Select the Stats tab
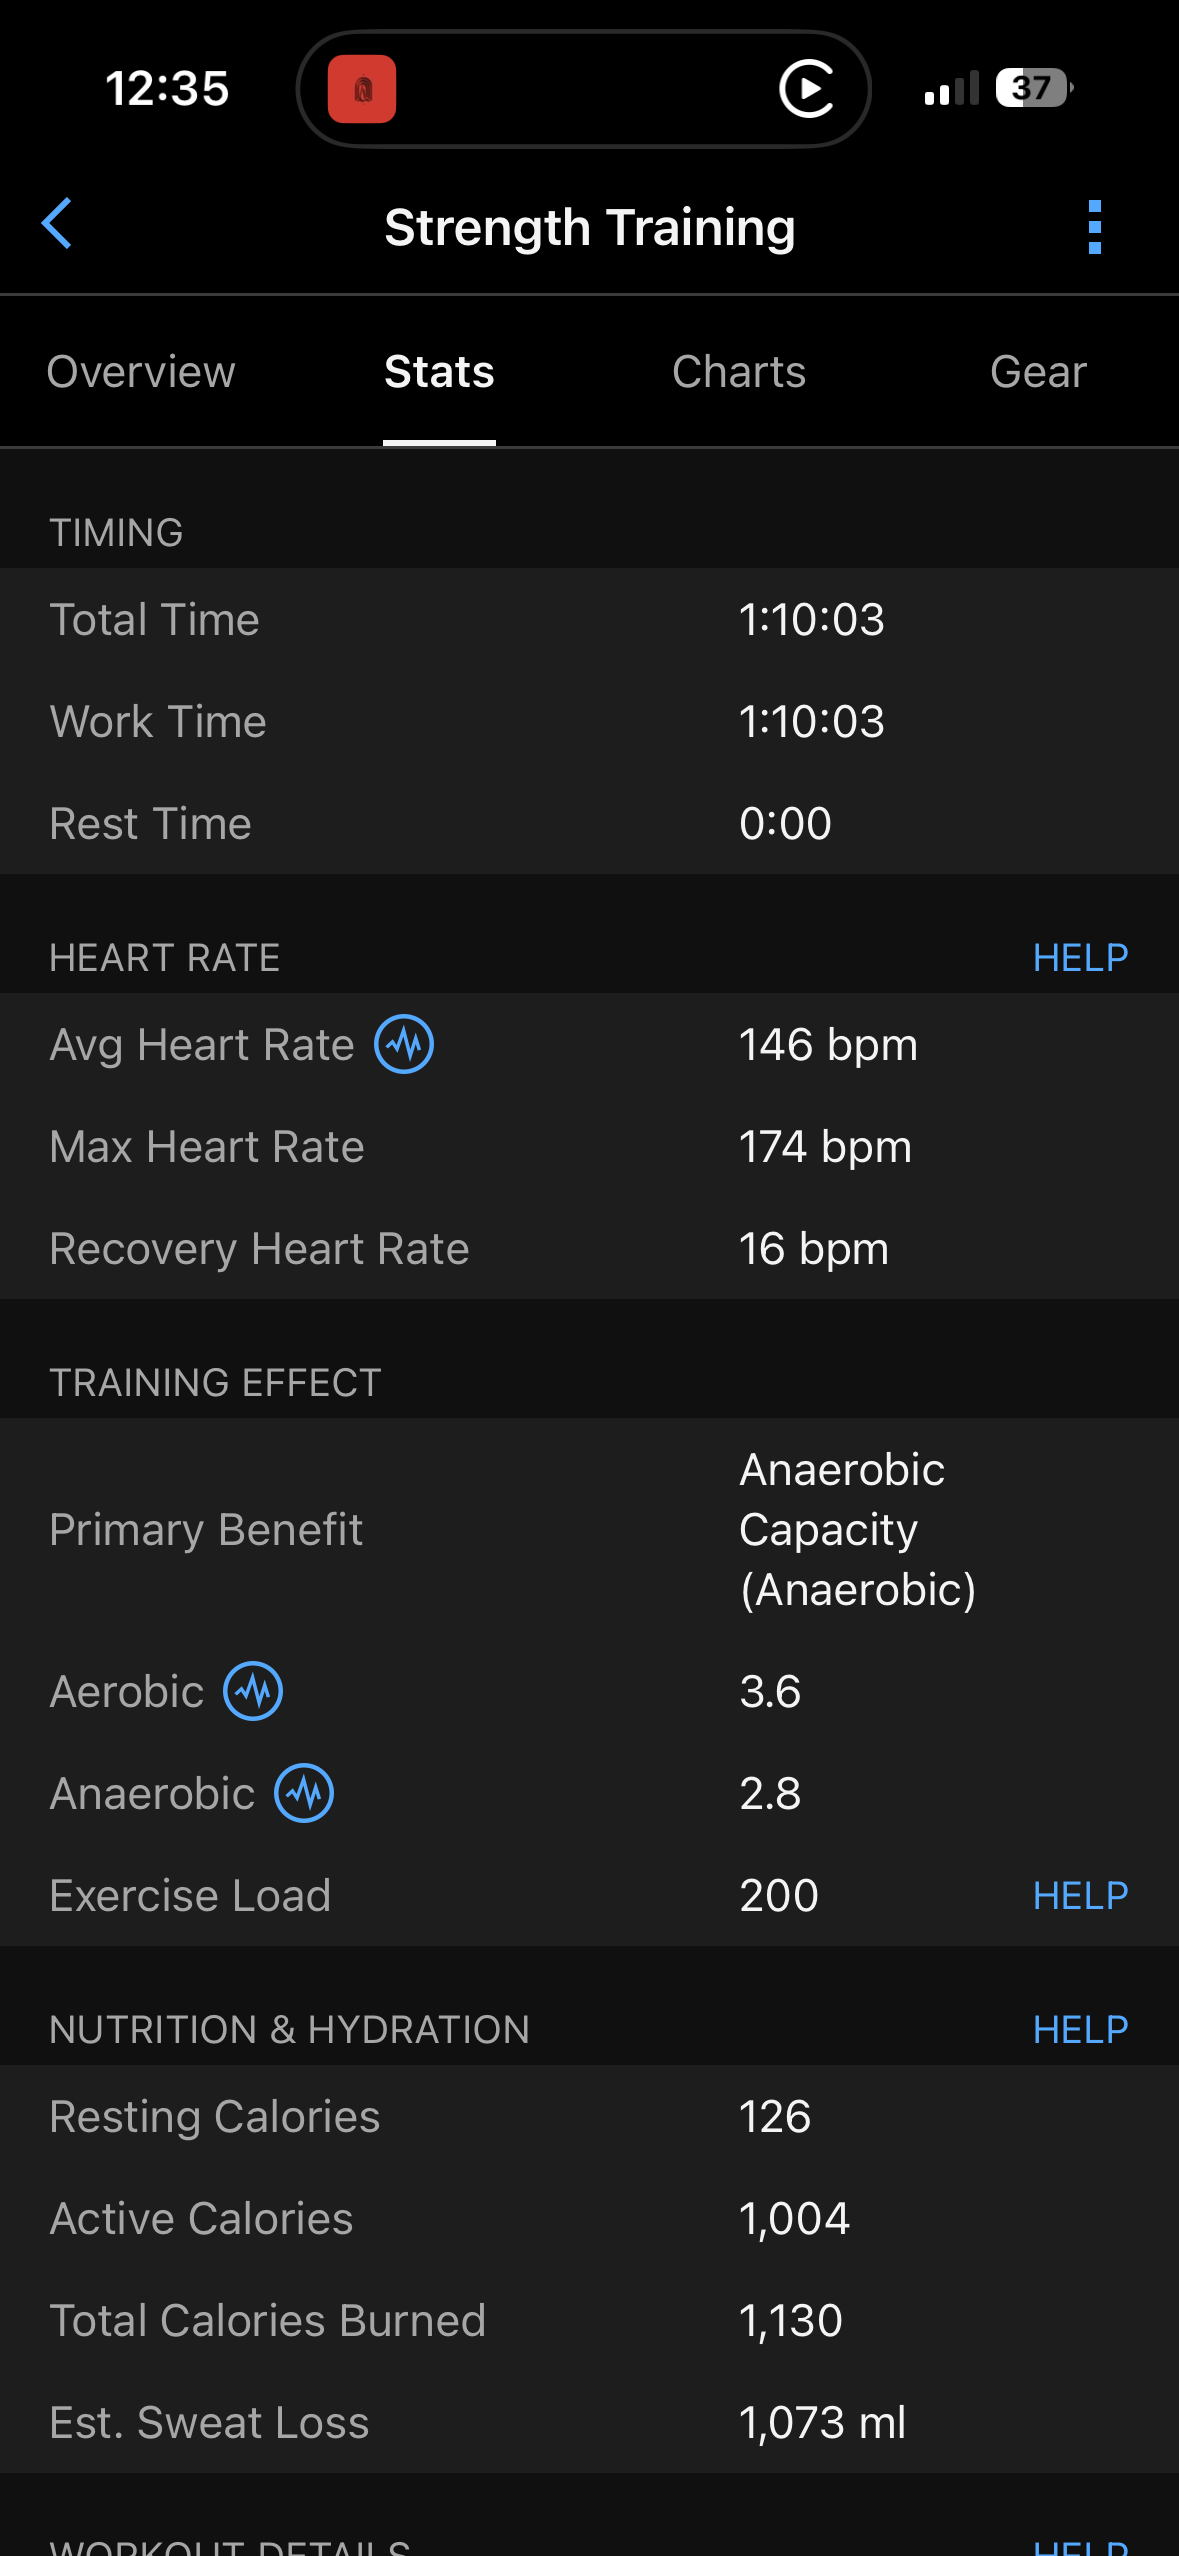 (439, 372)
